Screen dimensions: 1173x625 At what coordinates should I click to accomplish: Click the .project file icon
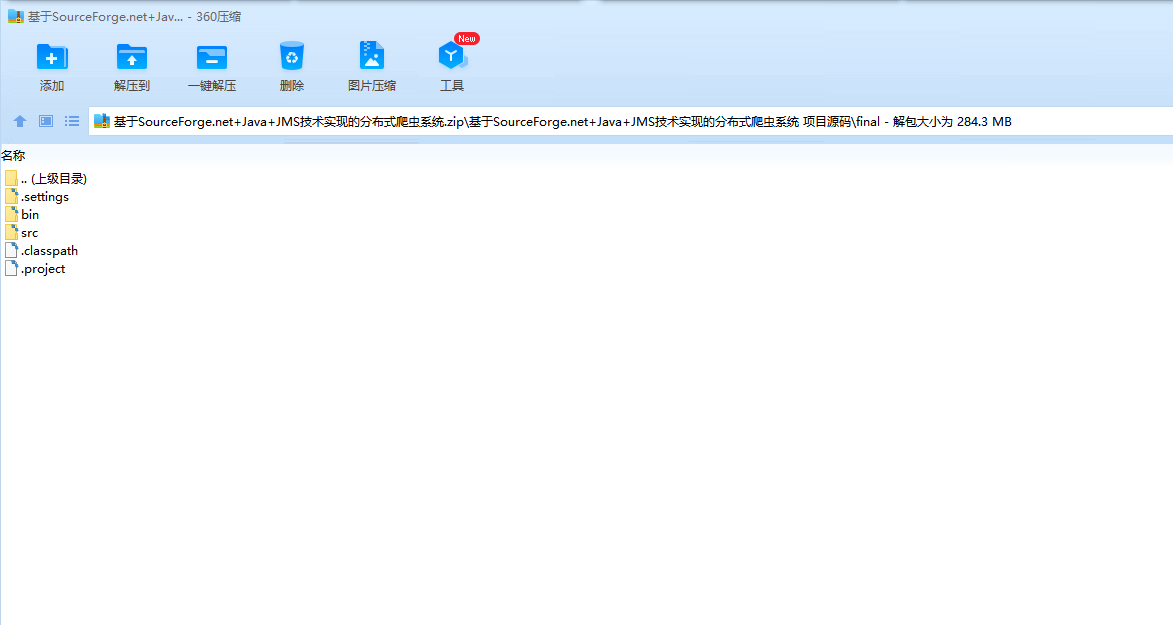coord(11,268)
